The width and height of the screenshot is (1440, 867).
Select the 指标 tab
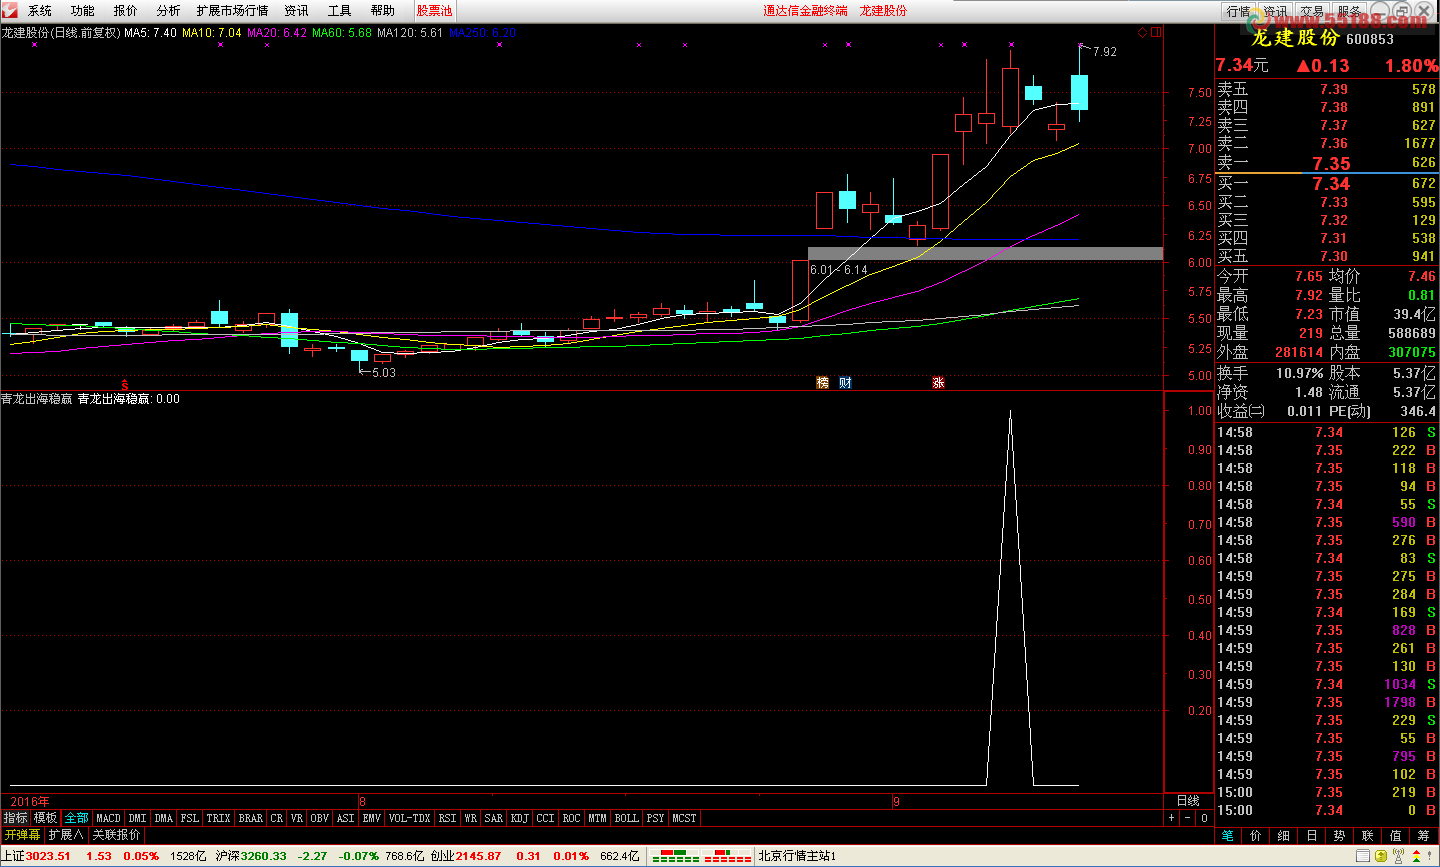point(15,818)
